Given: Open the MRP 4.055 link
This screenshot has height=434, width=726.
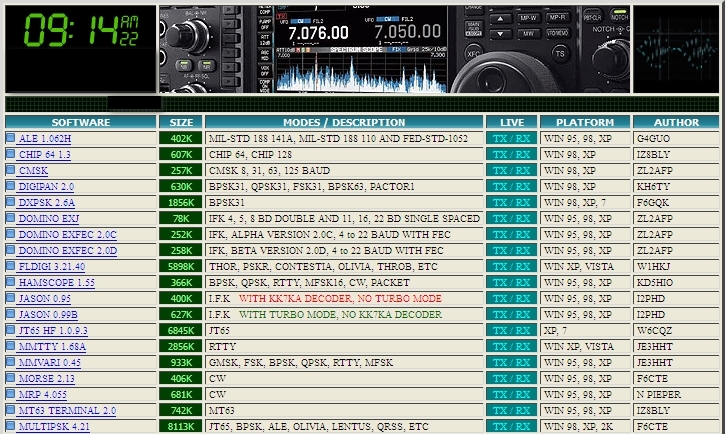Looking at the screenshot, I should (43, 395).
